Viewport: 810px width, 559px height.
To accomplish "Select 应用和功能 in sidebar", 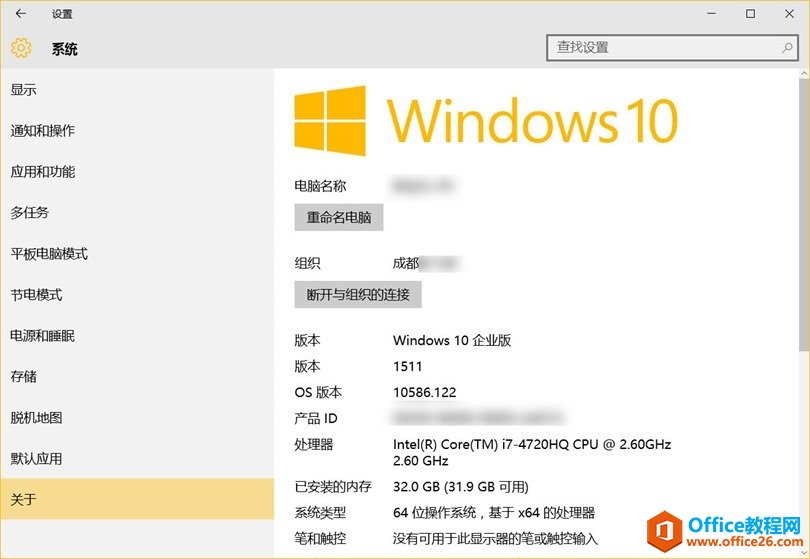I will (137, 172).
